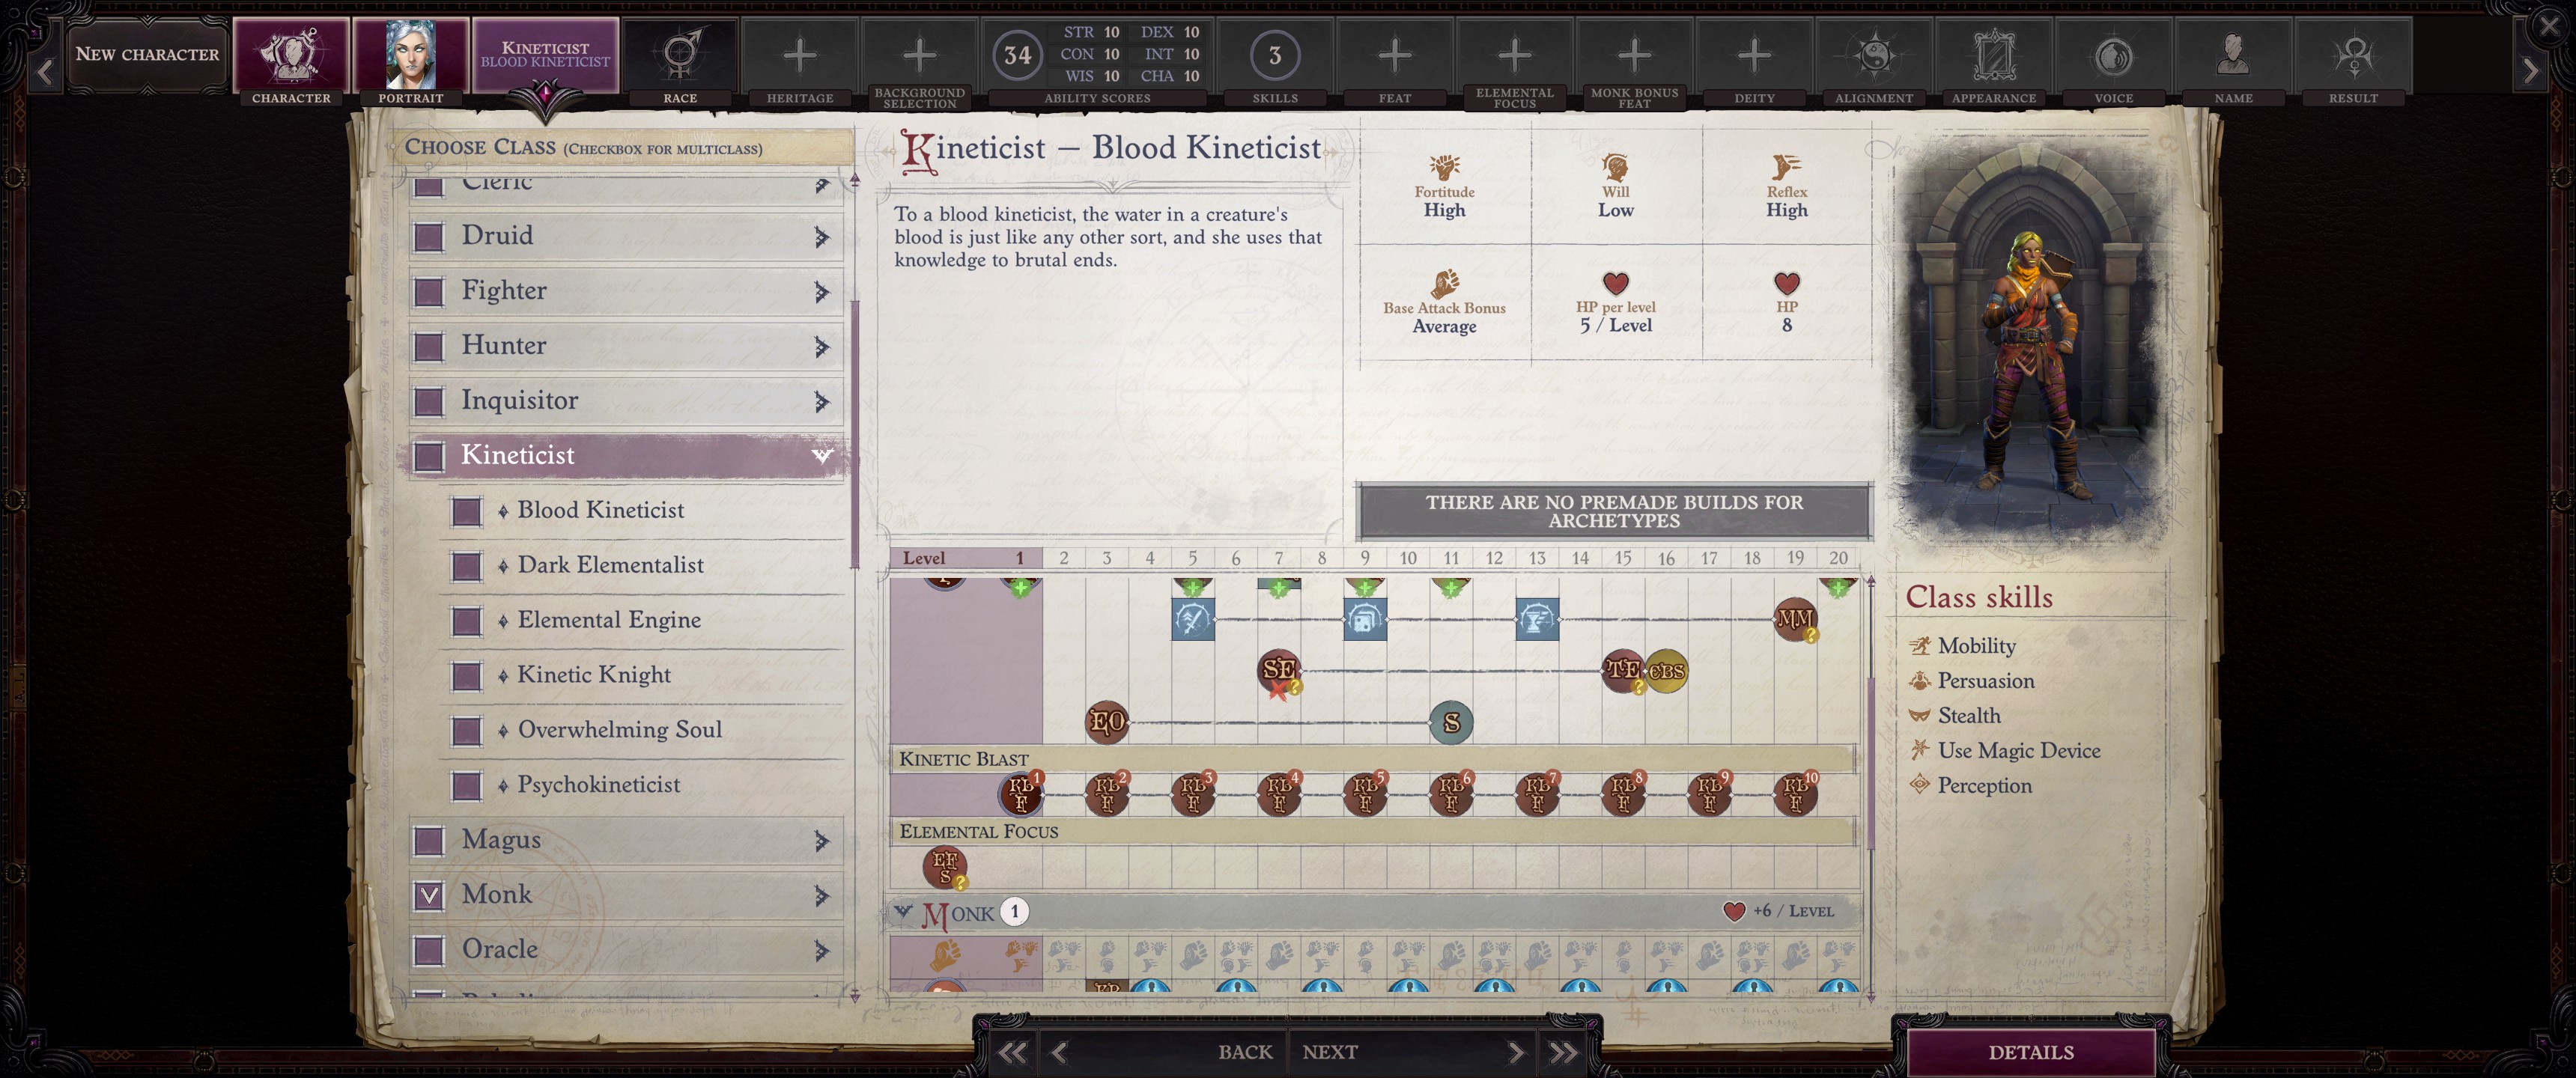Uncheck the Monk multiclass checkbox
2576x1078 pixels.
429,895
